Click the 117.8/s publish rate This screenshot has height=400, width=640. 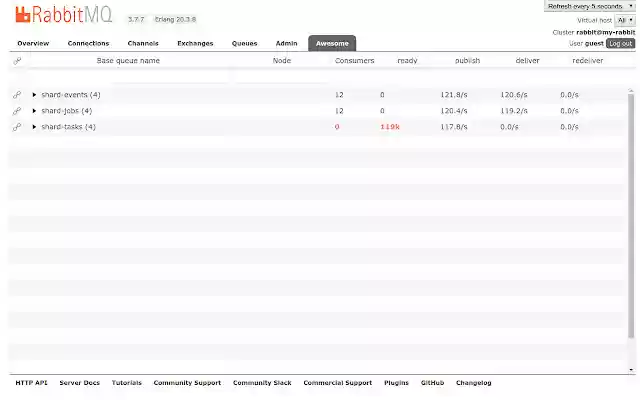point(453,127)
